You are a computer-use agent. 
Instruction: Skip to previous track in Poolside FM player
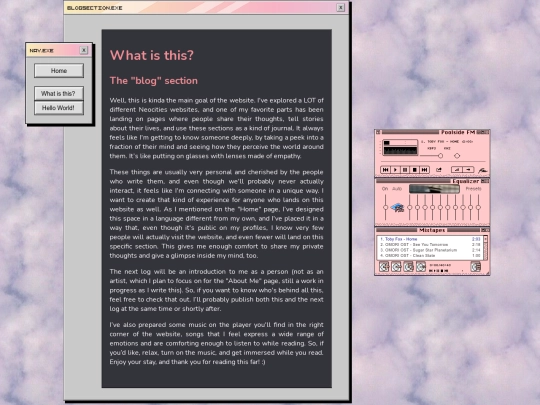click(385, 169)
